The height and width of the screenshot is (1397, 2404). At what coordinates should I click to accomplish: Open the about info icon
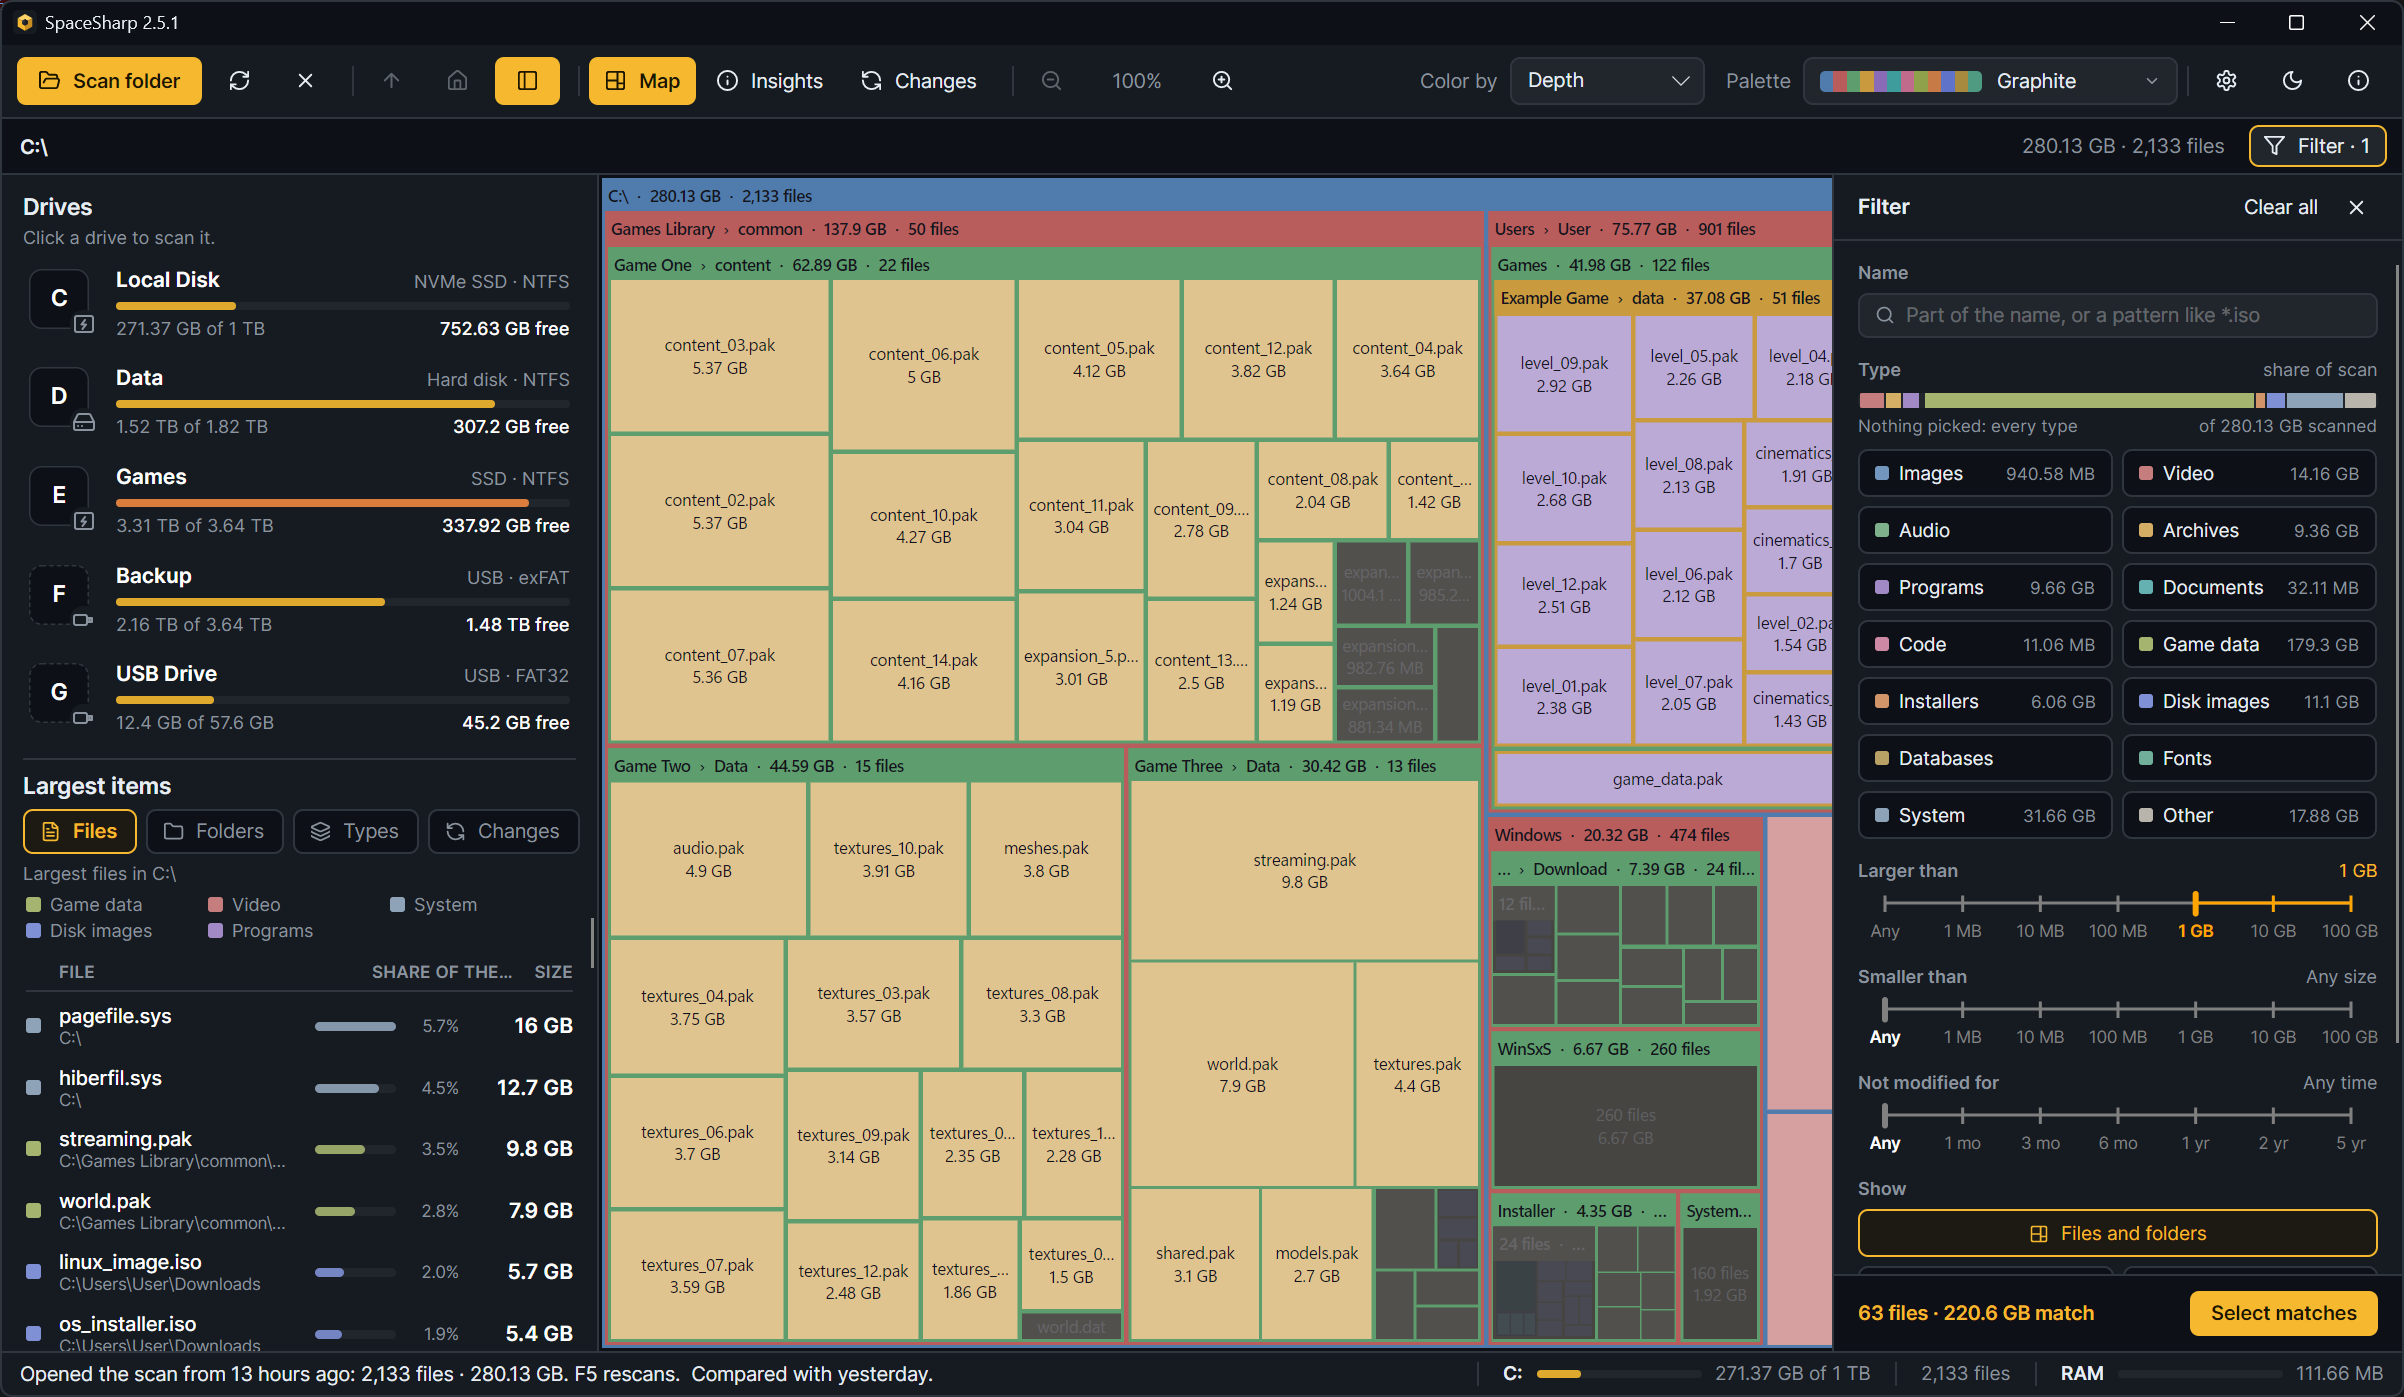(2358, 81)
